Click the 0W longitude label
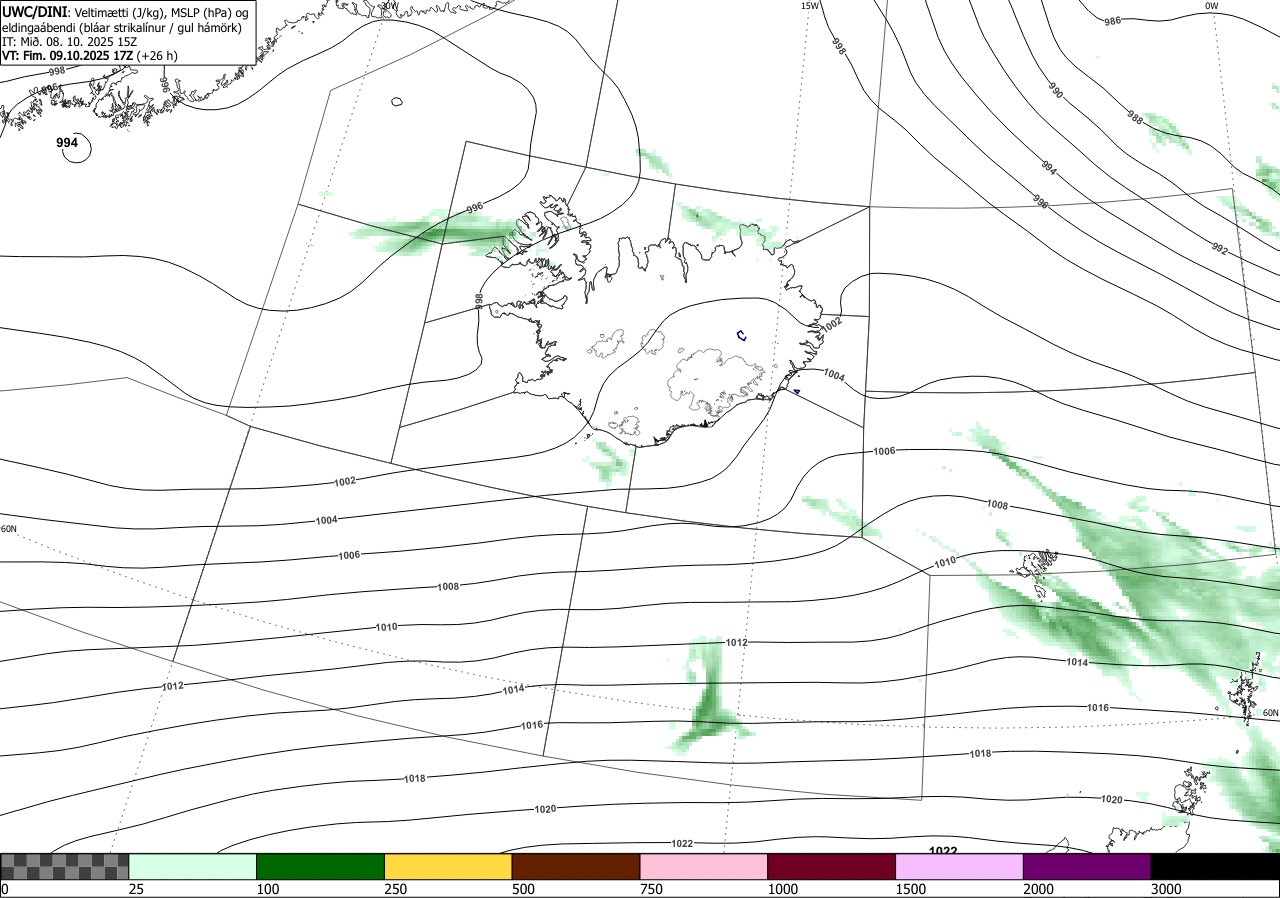The image size is (1280, 898). (1211, 6)
